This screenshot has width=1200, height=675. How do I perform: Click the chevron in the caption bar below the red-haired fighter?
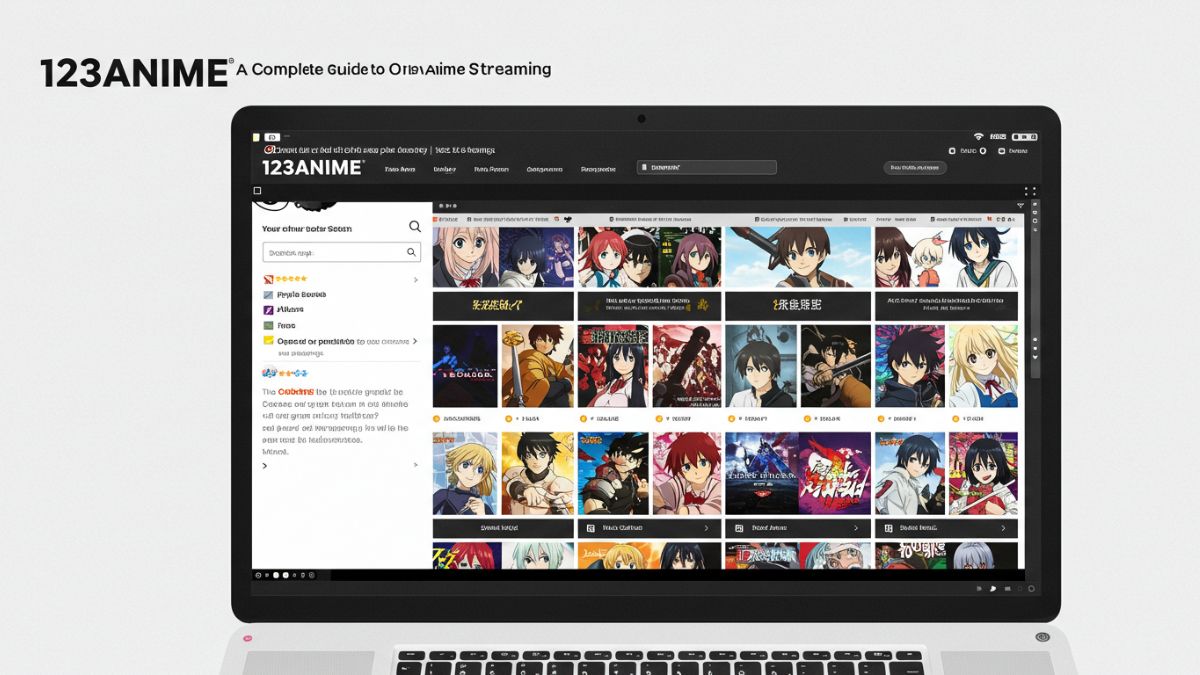click(x=706, y=528)
